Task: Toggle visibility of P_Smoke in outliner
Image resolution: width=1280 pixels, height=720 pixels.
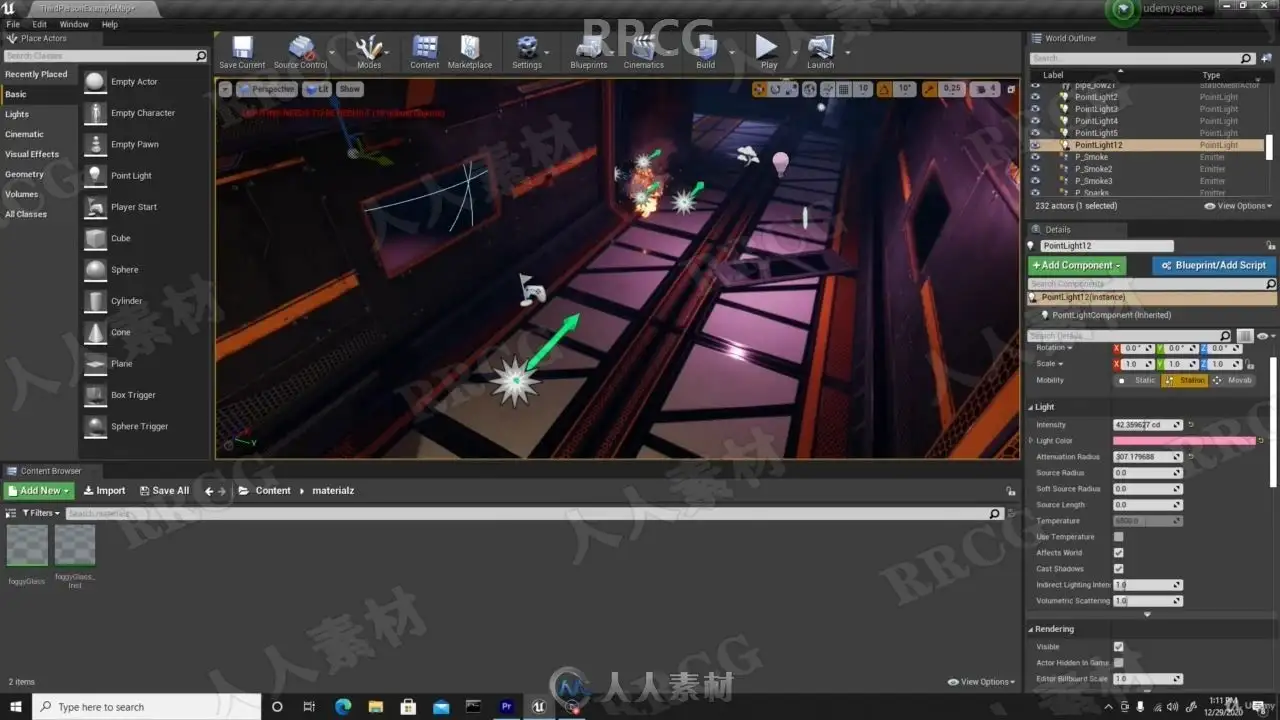Action: tap(1035, 157)
